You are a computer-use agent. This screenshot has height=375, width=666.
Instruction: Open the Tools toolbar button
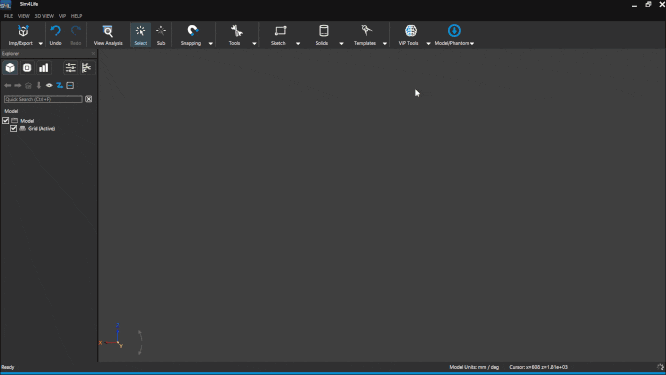[x=235, y=35]
